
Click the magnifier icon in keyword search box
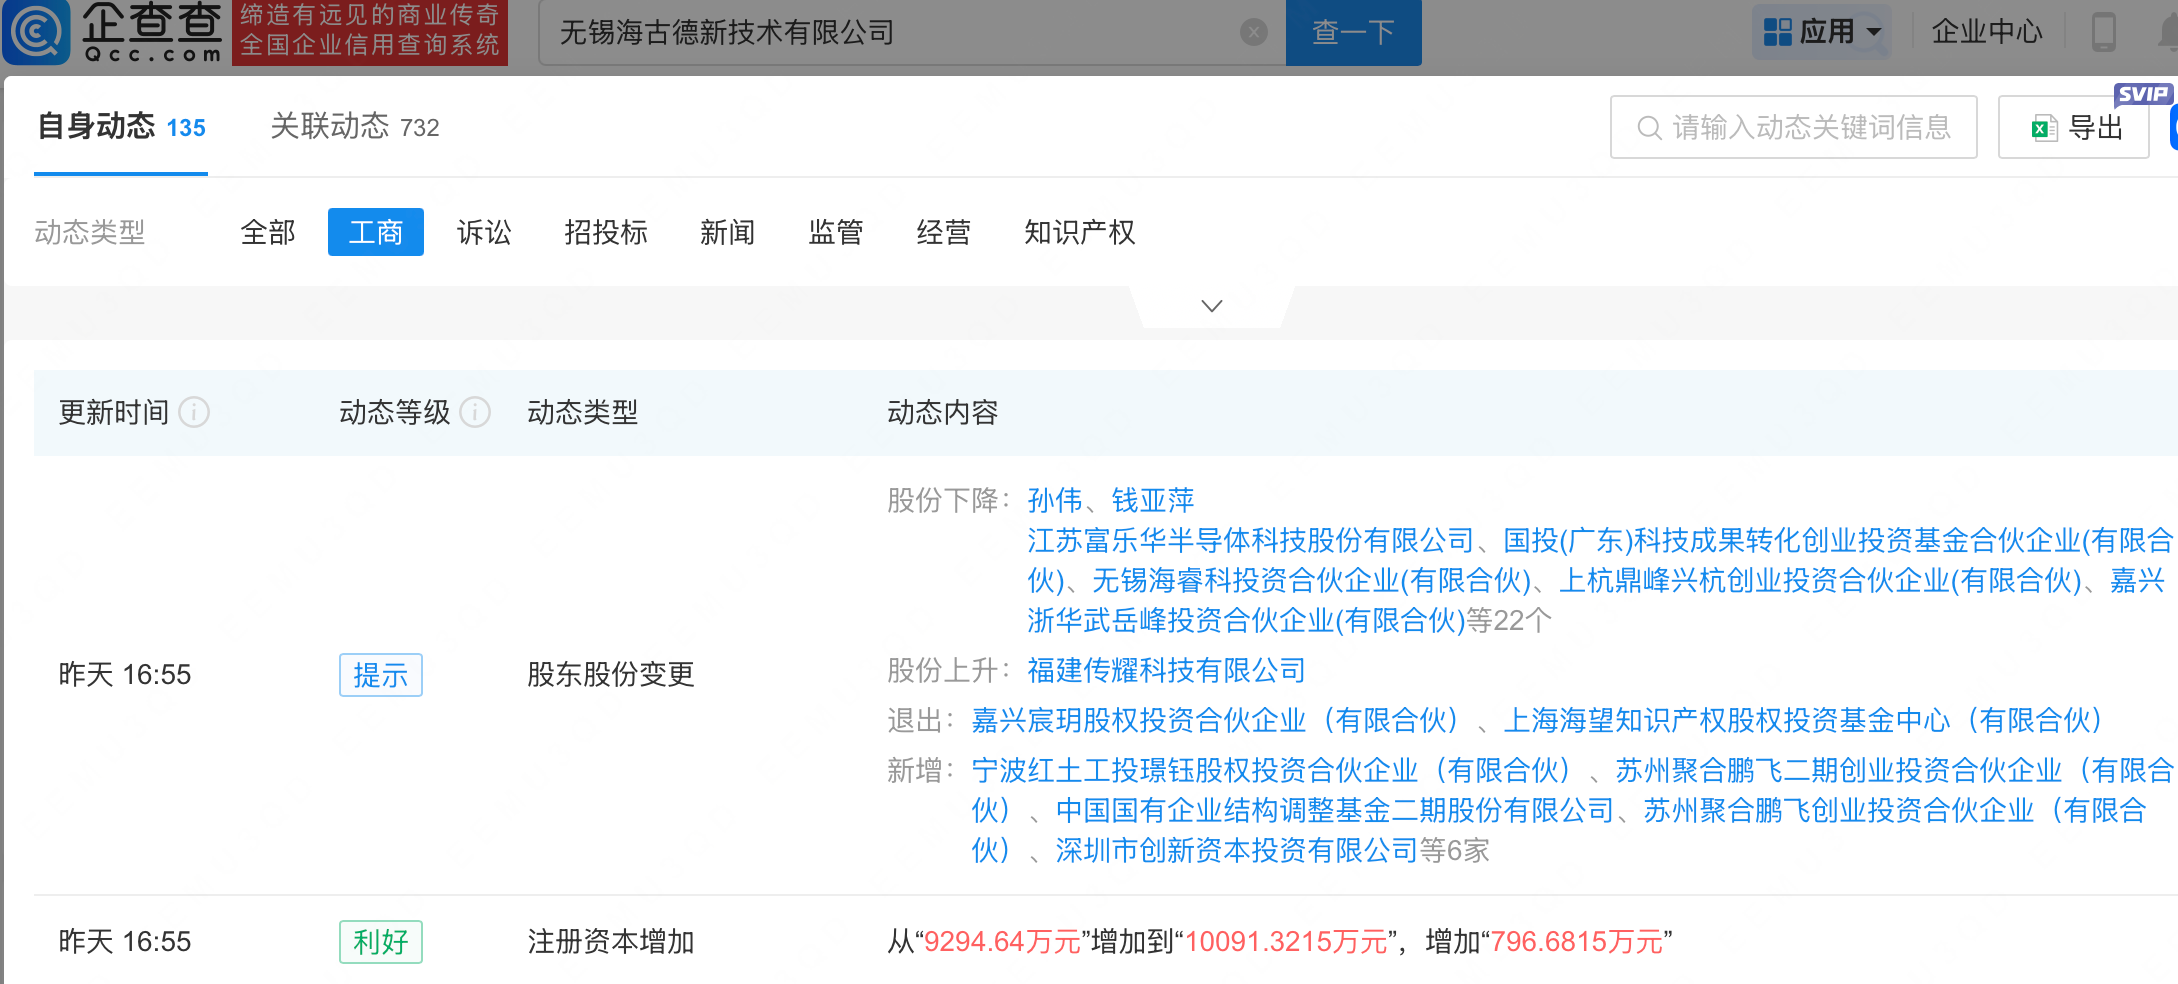coord(1647,127)
